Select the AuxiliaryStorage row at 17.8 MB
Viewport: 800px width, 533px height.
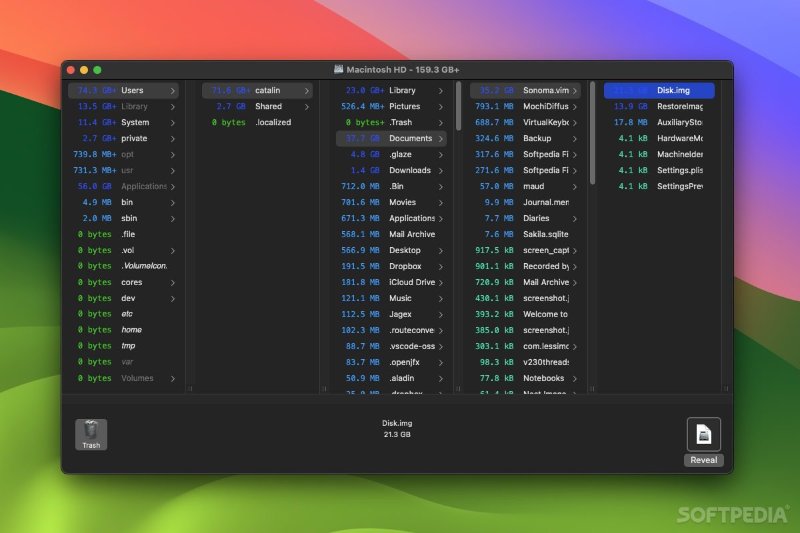659,122
